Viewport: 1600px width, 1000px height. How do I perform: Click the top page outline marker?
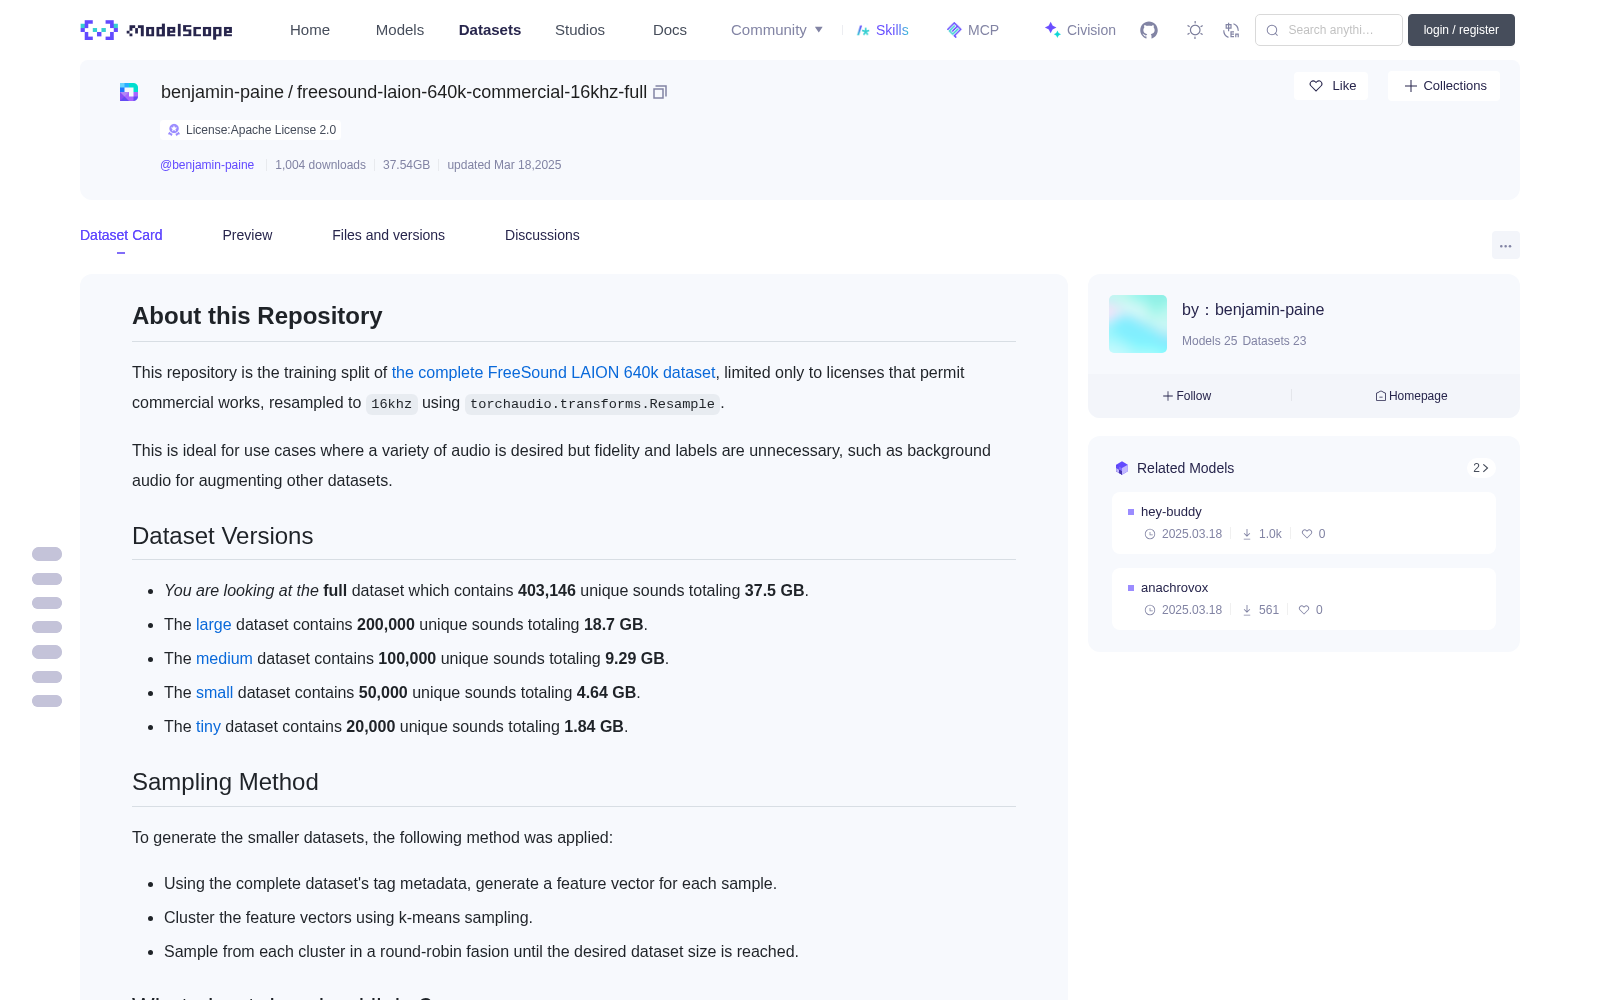pos(47,554)
